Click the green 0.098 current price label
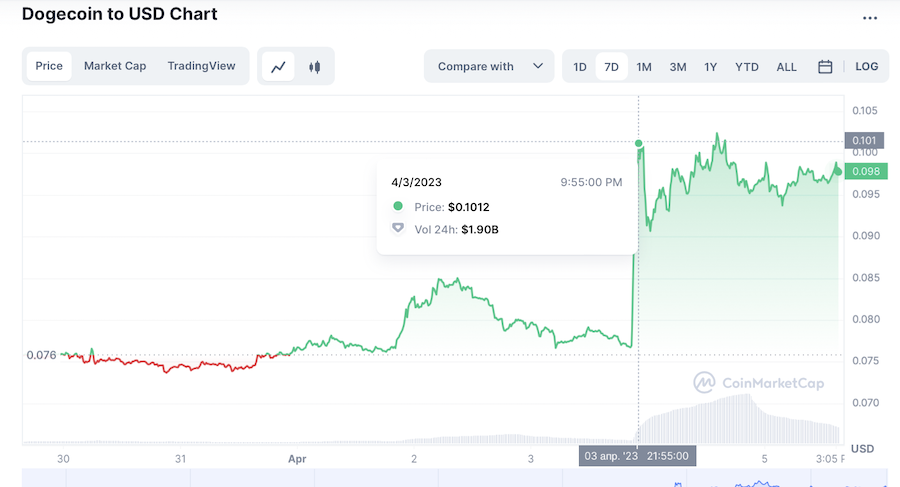Viewport: 900px width, 487px height. 866,171
